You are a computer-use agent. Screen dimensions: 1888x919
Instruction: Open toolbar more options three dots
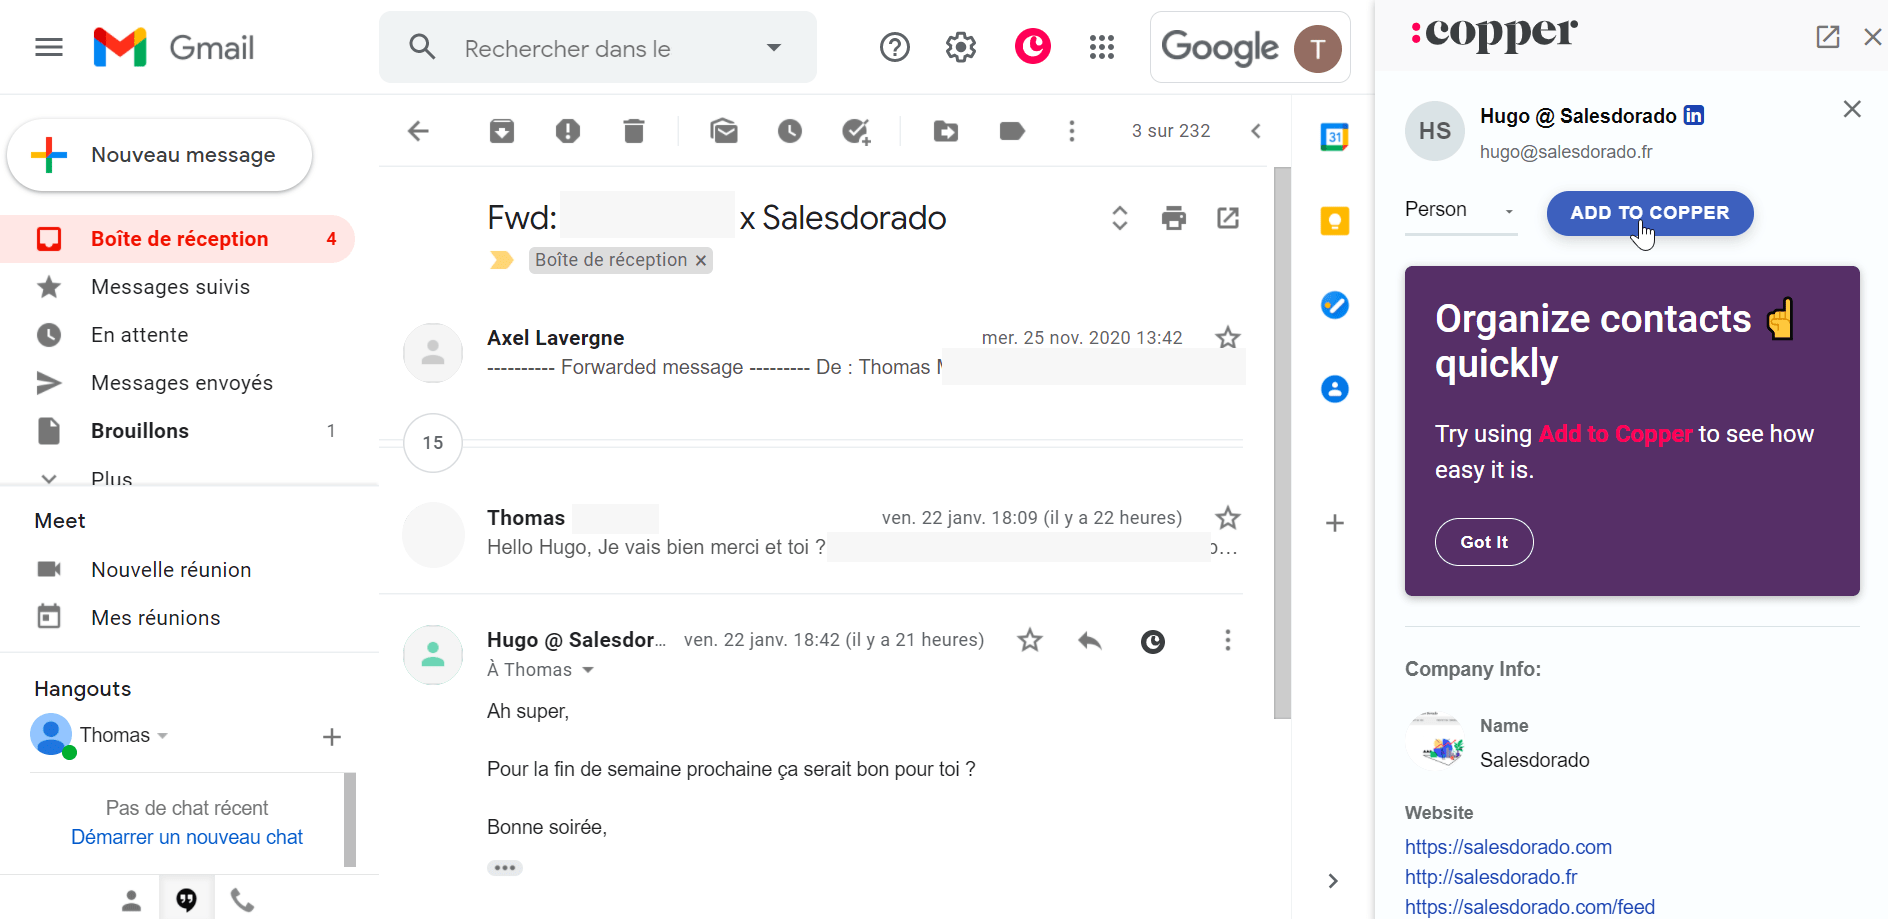[1072, 131]
